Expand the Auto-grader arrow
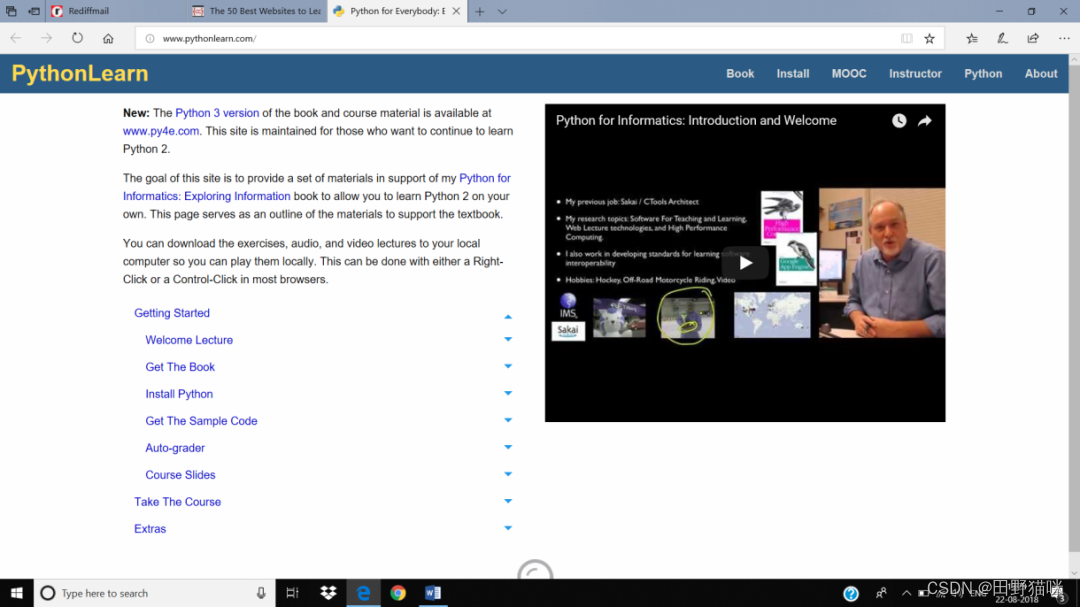 point(508,447)
